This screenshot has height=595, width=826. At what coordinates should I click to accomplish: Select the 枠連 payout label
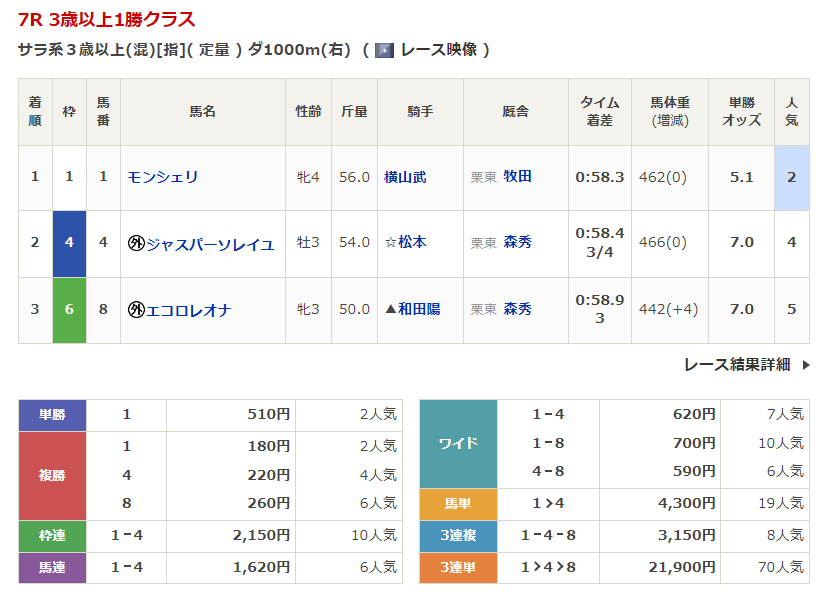[x=52, y=536]
